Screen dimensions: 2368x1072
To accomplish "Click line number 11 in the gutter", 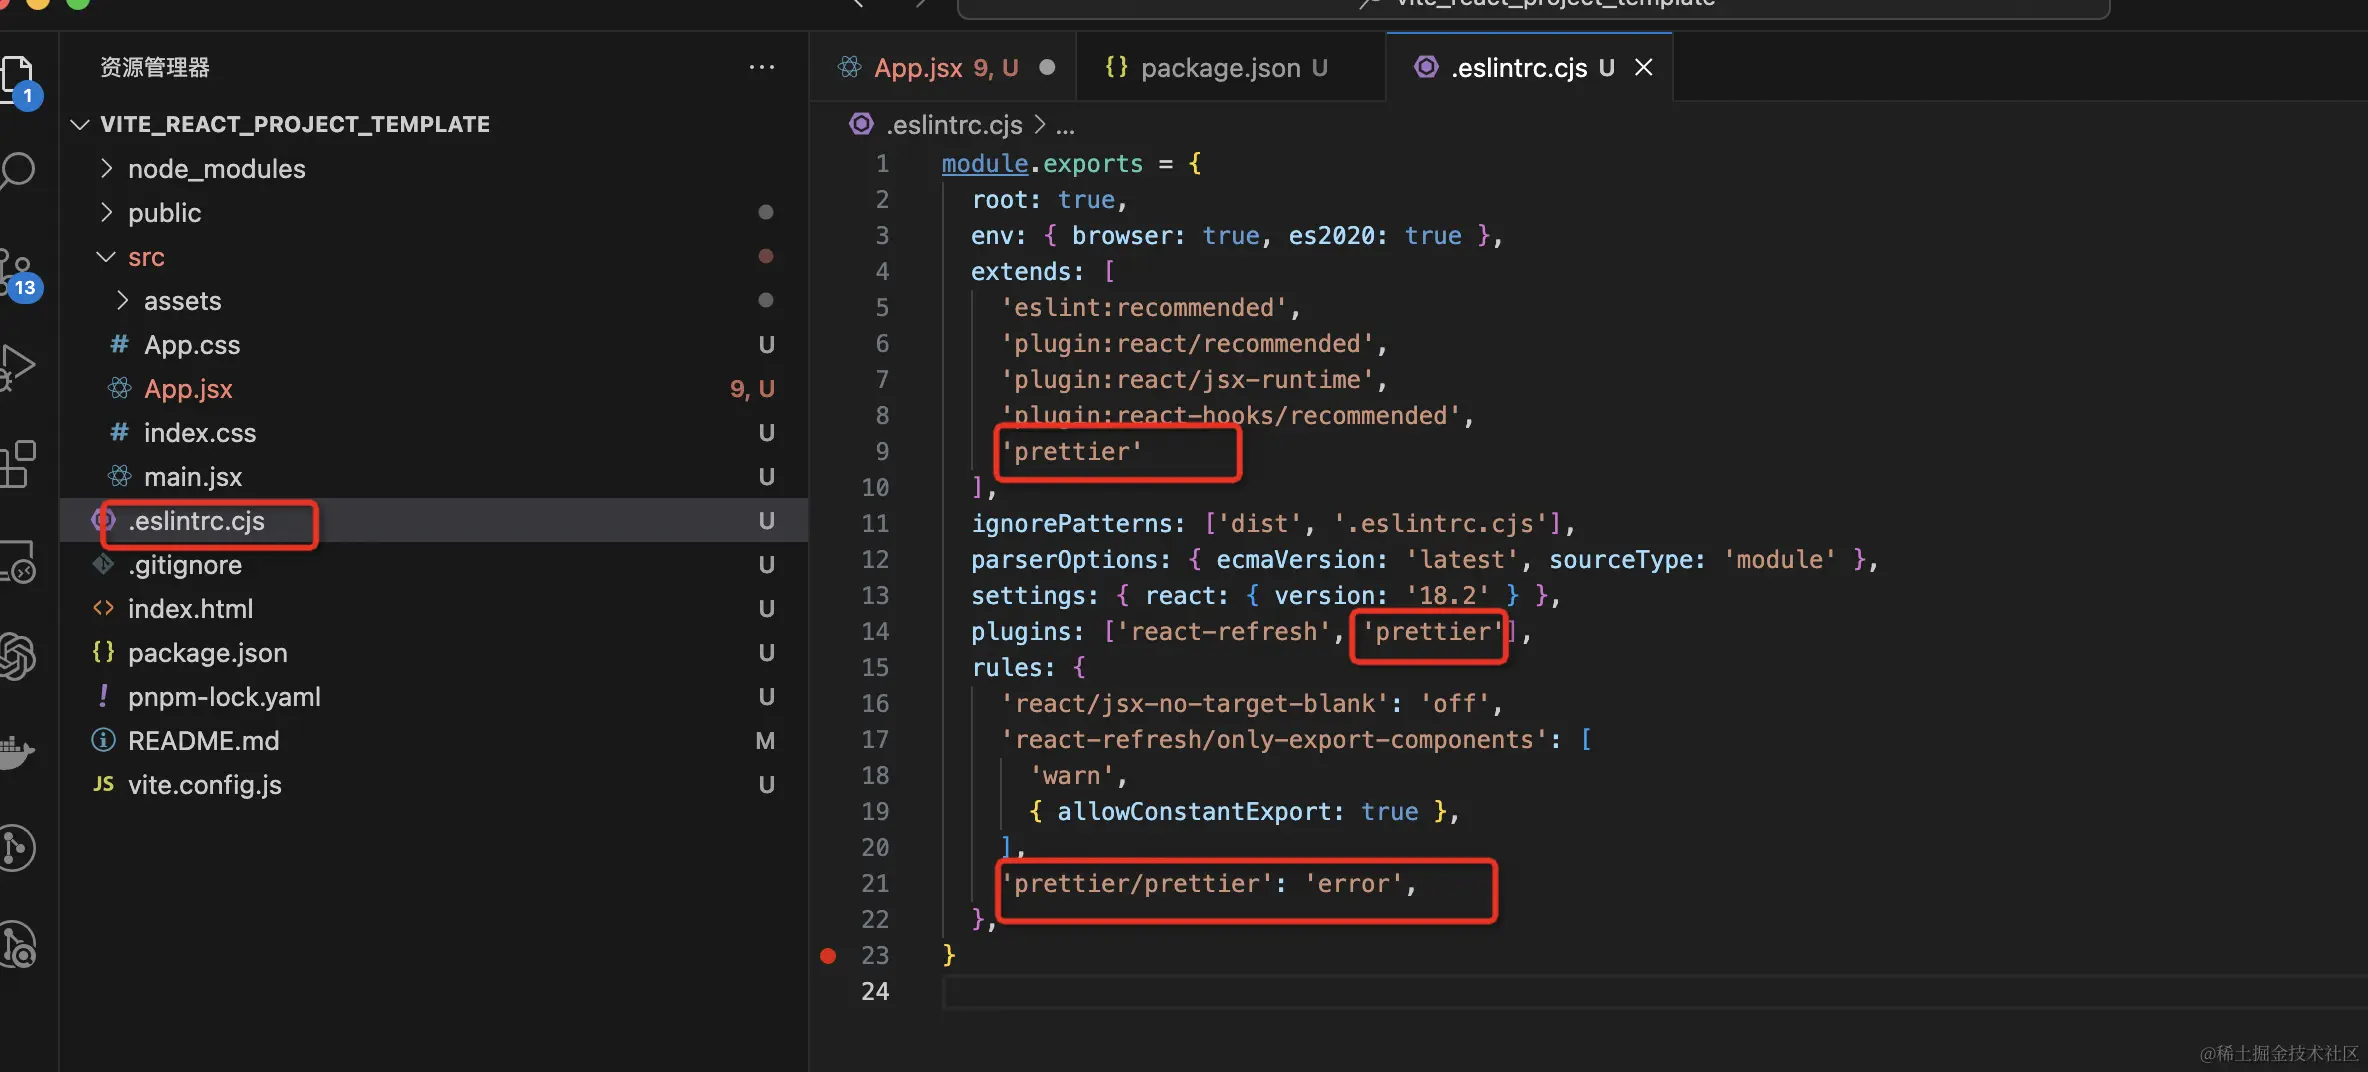I will pos(874,523).
